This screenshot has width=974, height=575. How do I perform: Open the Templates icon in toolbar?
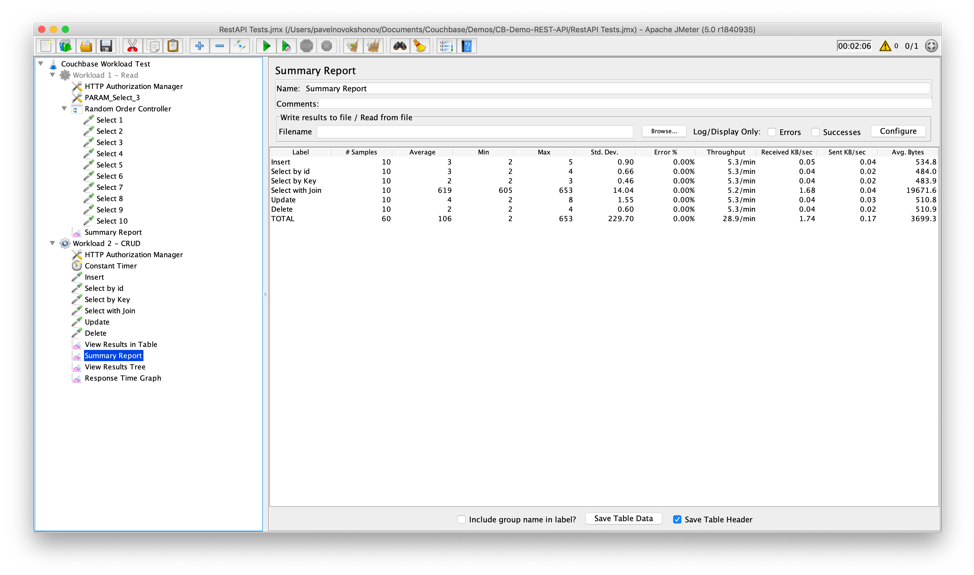tap(66, 46)
